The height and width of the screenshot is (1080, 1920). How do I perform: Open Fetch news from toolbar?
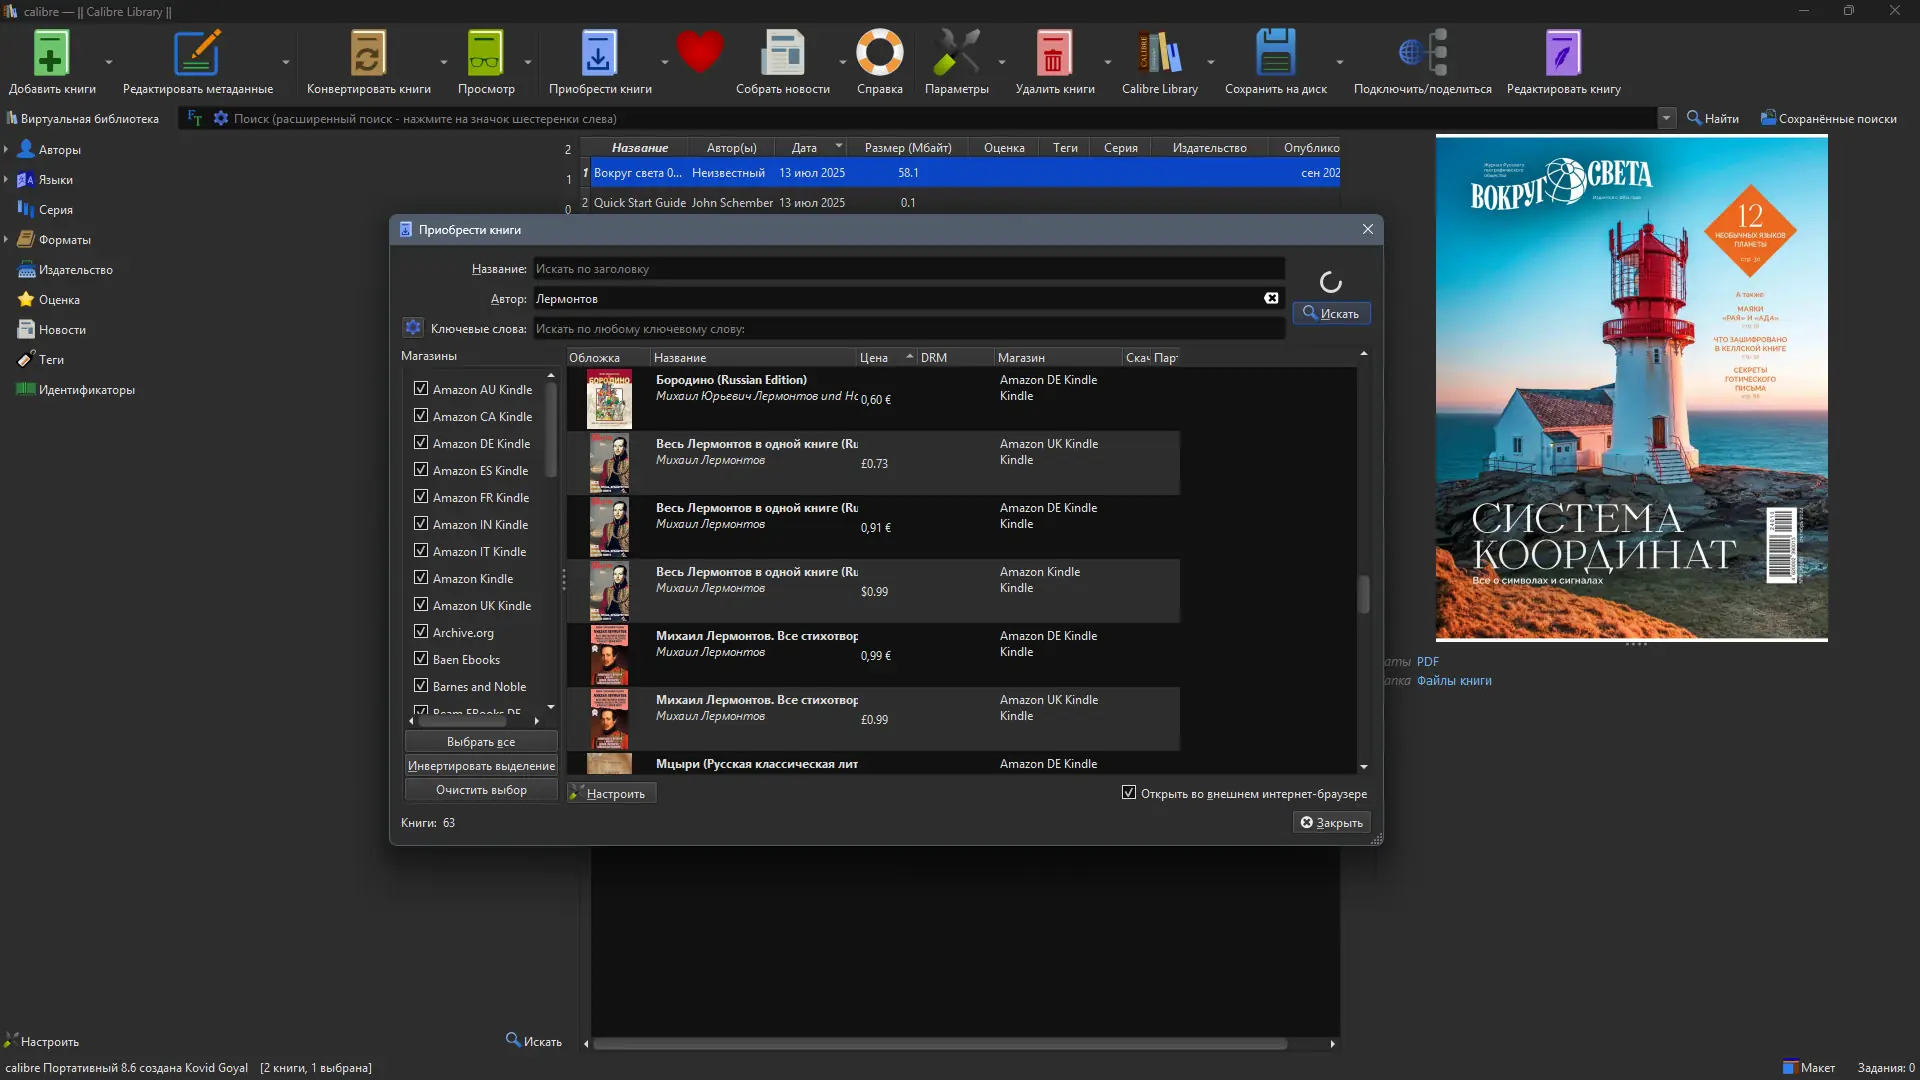tap(782, 55)
